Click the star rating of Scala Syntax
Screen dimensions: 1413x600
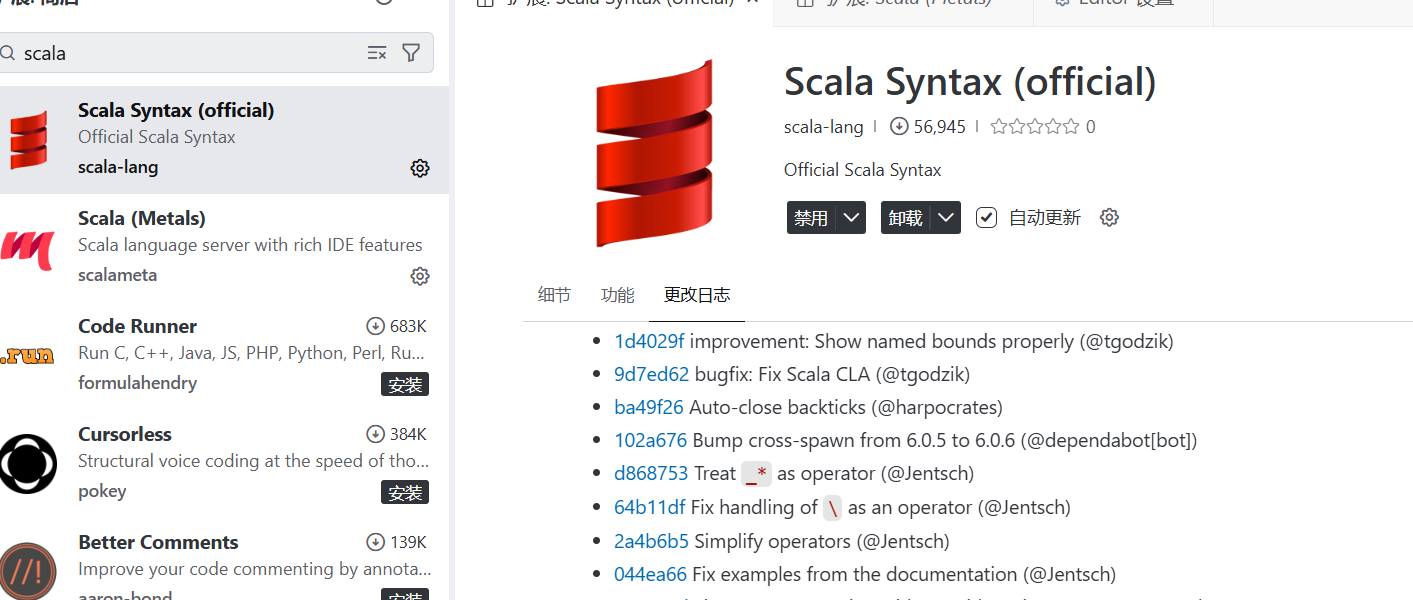point(1034,127)
